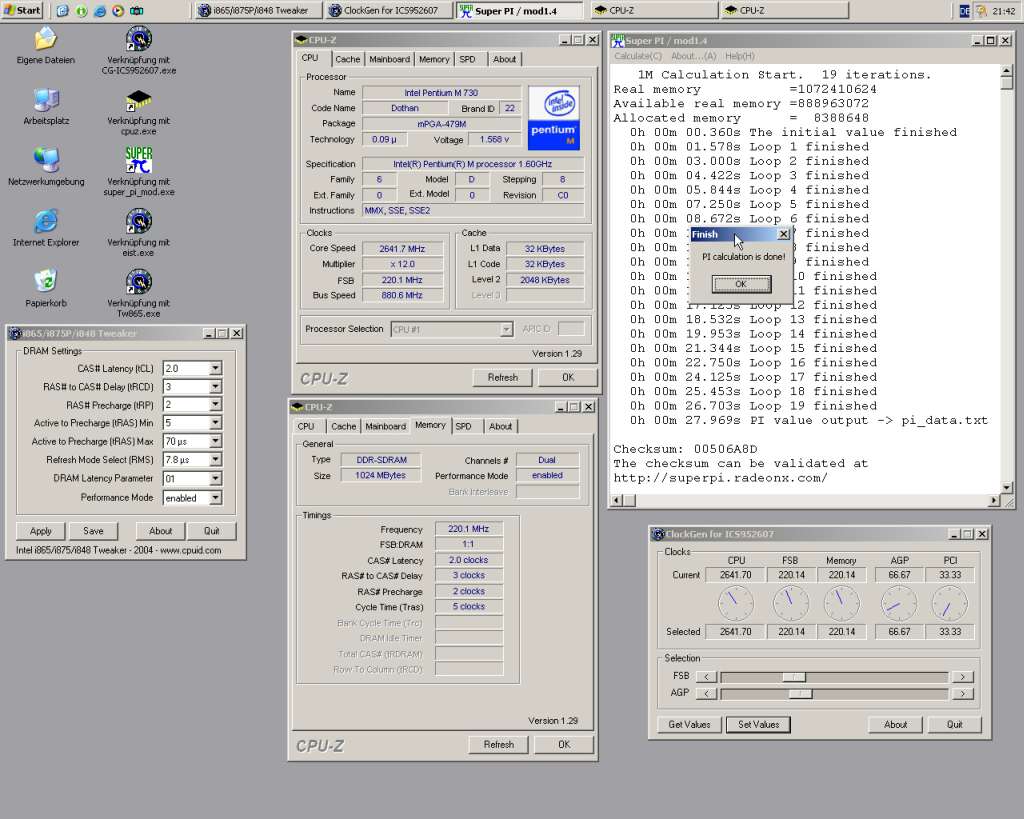
Task: Open the Papierkorb recycle bin
Action: [x=45, y=282]
